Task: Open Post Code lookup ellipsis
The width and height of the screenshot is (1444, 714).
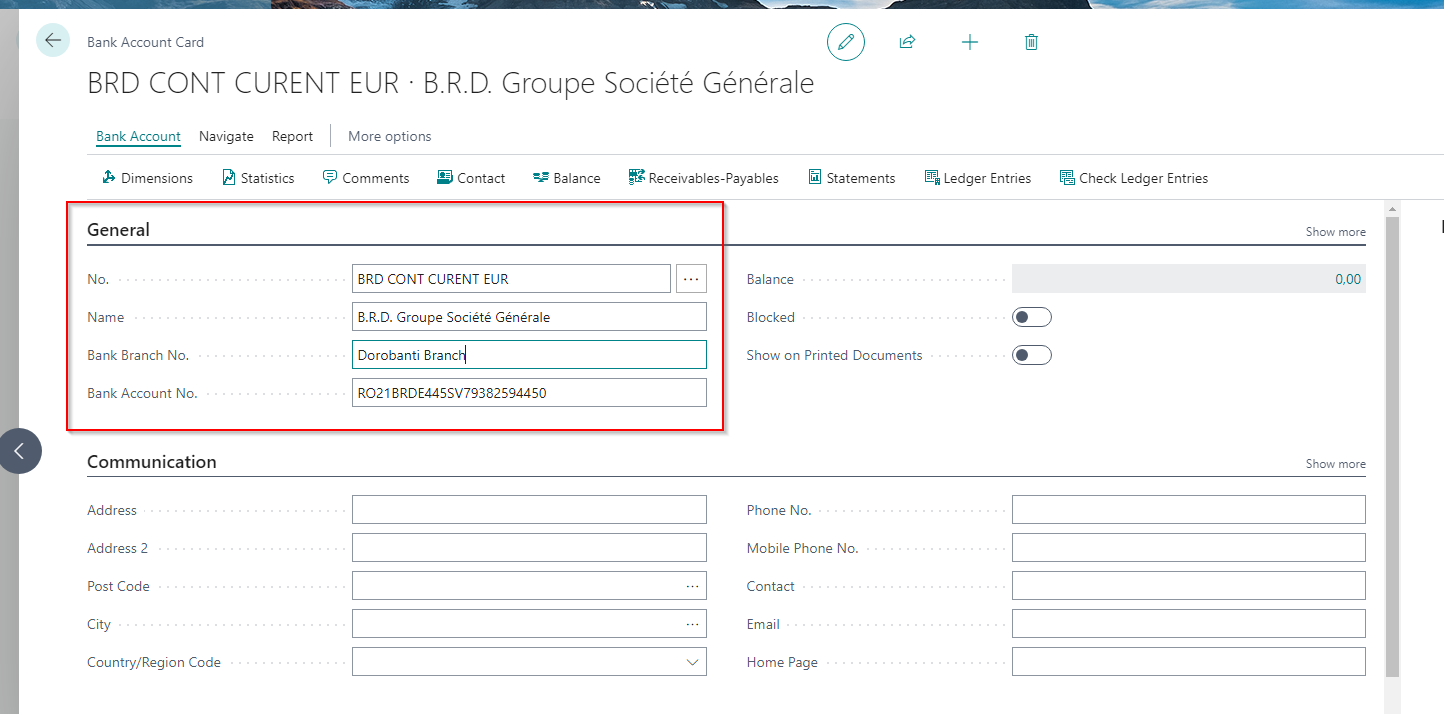Action: 693,586
